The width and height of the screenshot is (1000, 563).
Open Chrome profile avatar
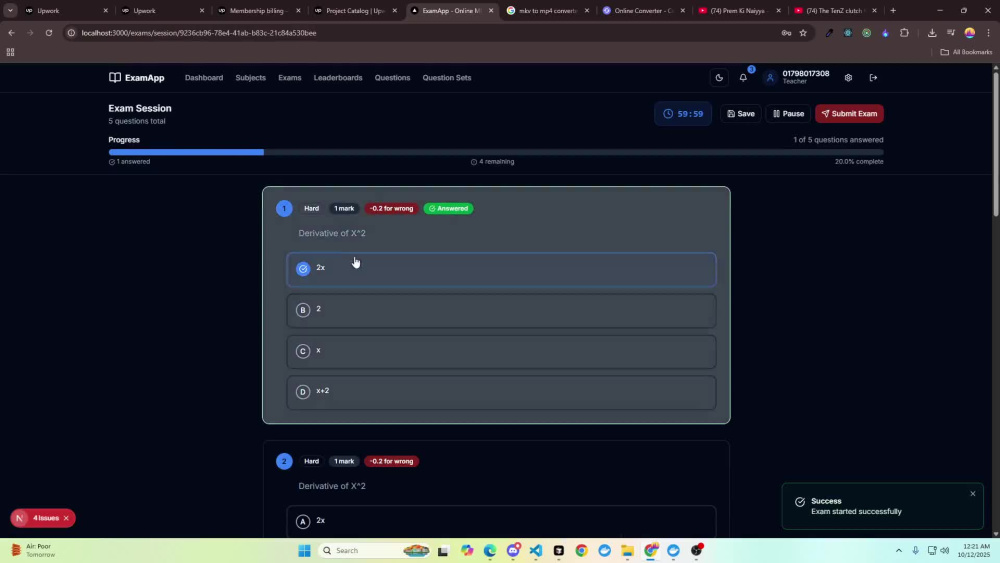[x=969, y=33]
